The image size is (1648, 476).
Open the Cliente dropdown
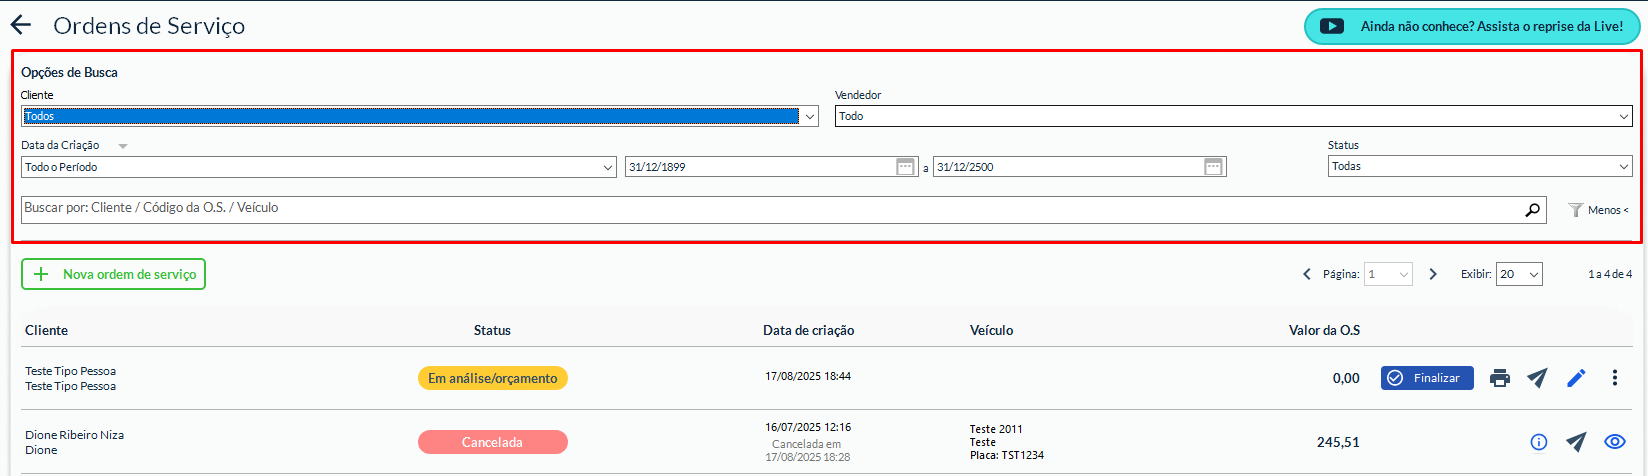419,117
